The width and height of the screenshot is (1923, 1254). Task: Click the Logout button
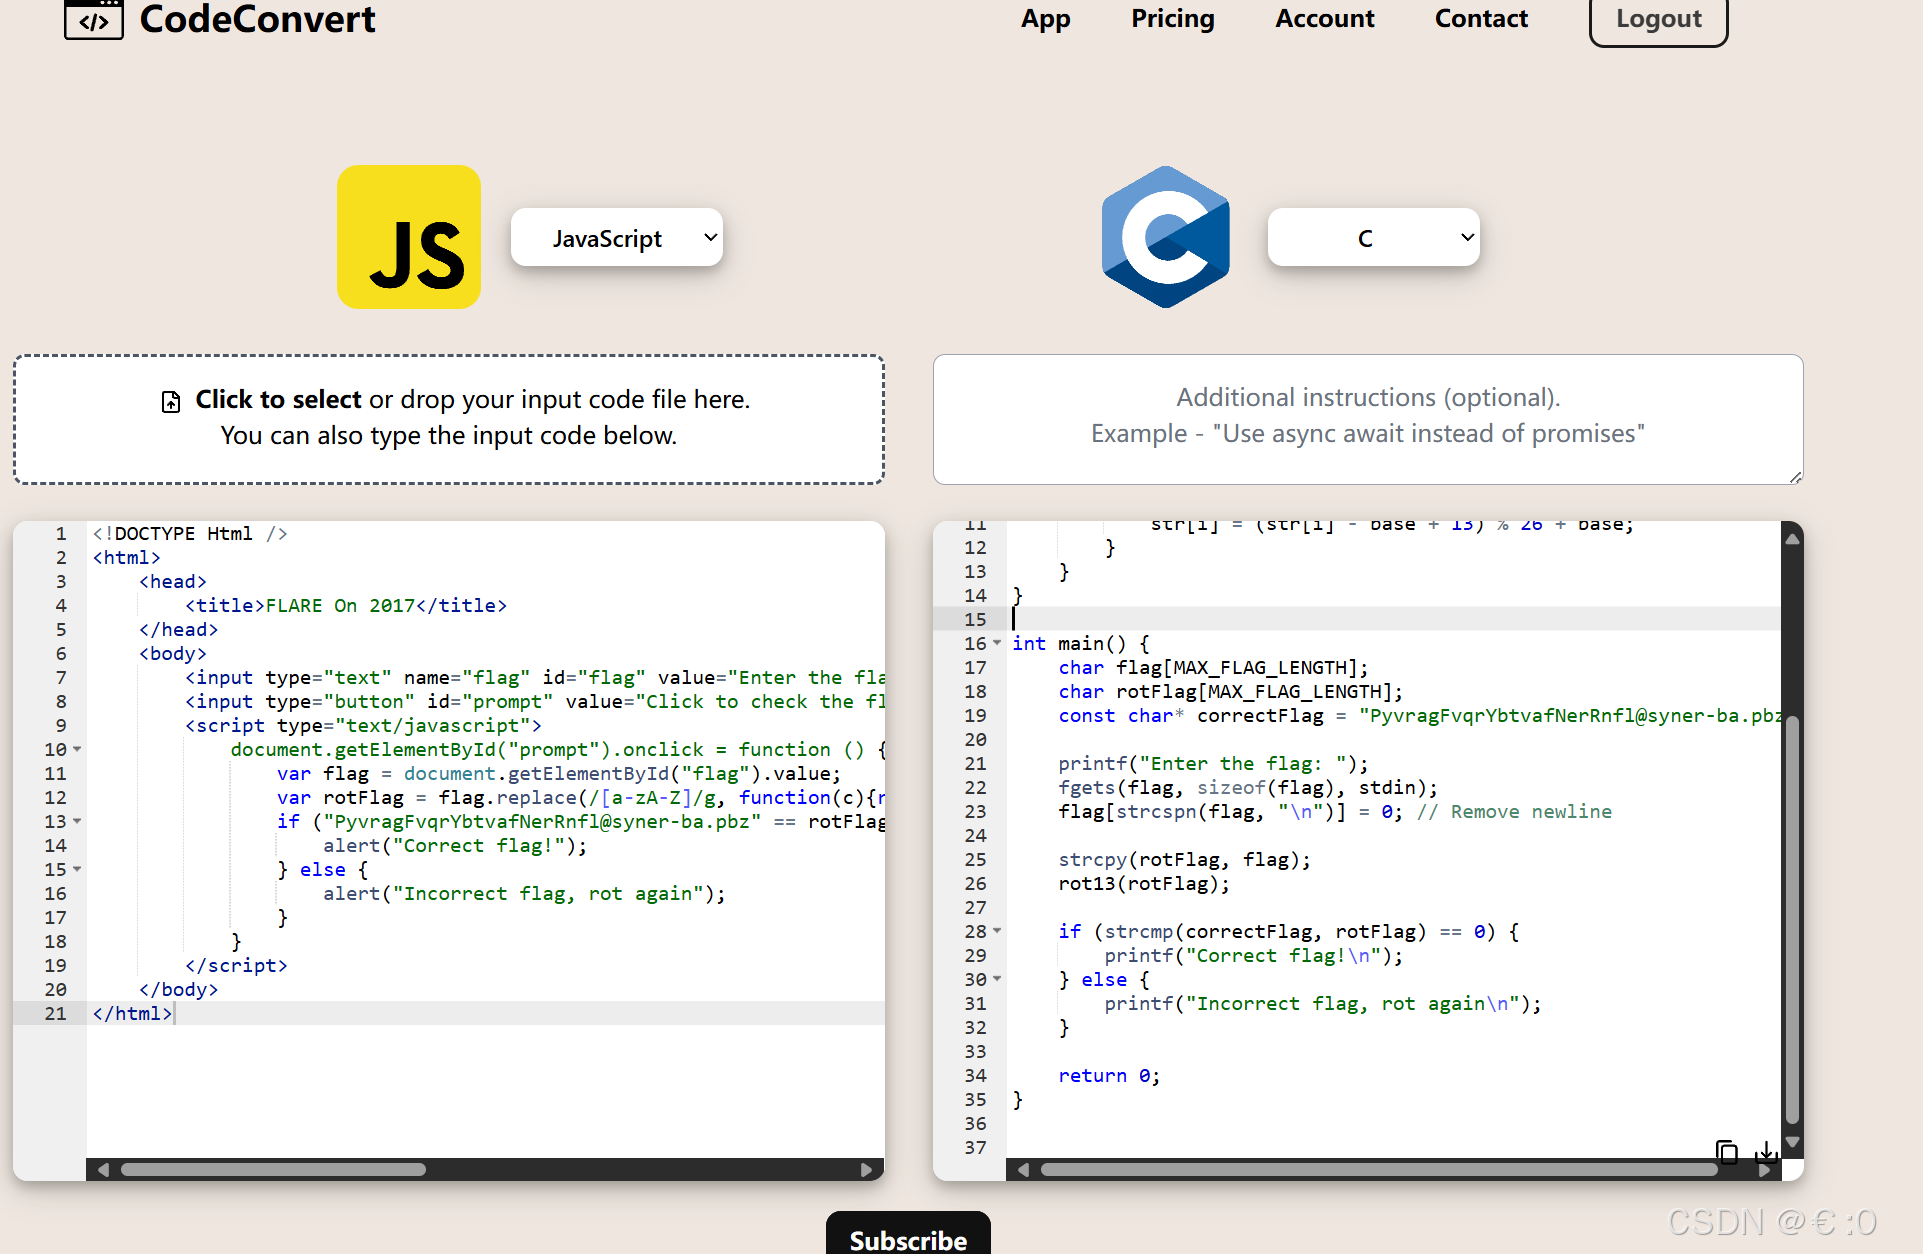click(1658, 19)
